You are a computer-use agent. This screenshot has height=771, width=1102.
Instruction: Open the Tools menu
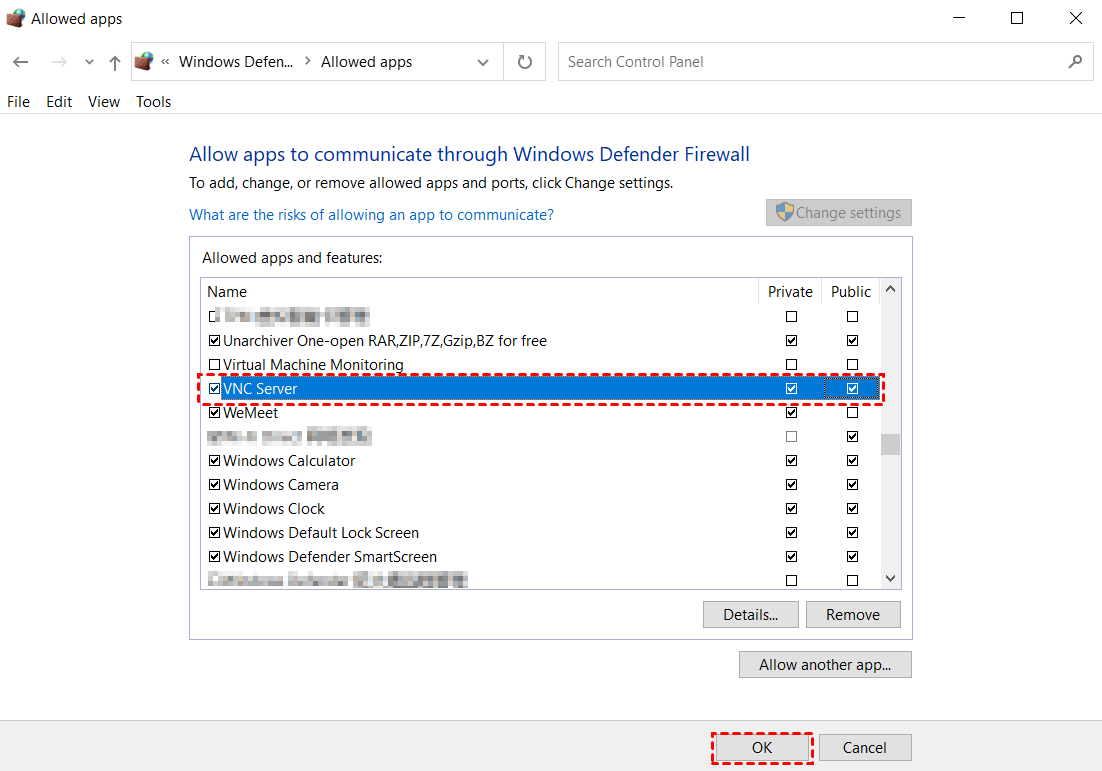pyautogui.click(x=153, y=102)
